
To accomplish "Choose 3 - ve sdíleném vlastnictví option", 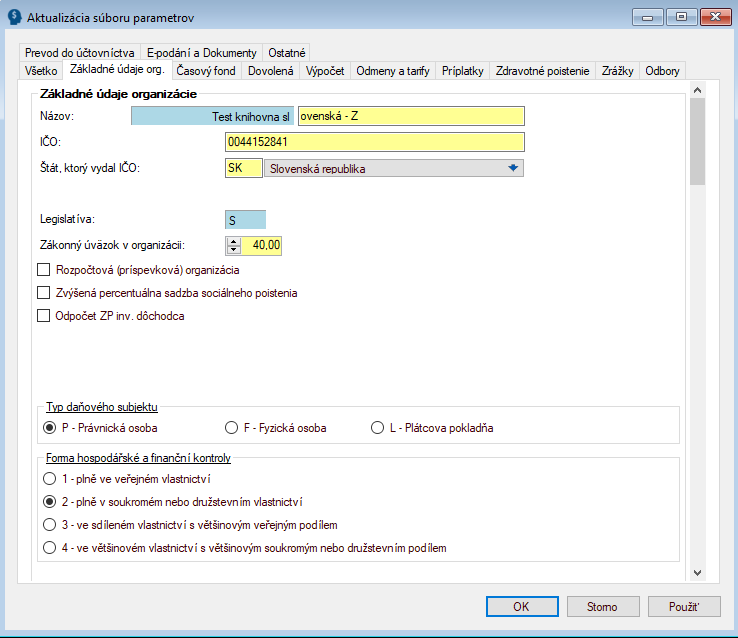I will (x=49, y=524).
